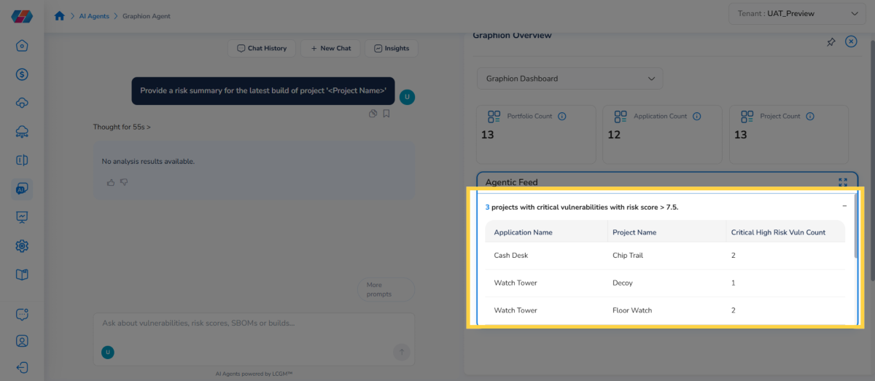Screen dimensions: 875x381
Task: Click the home icon in the breadcrumb
Action: 59,16
